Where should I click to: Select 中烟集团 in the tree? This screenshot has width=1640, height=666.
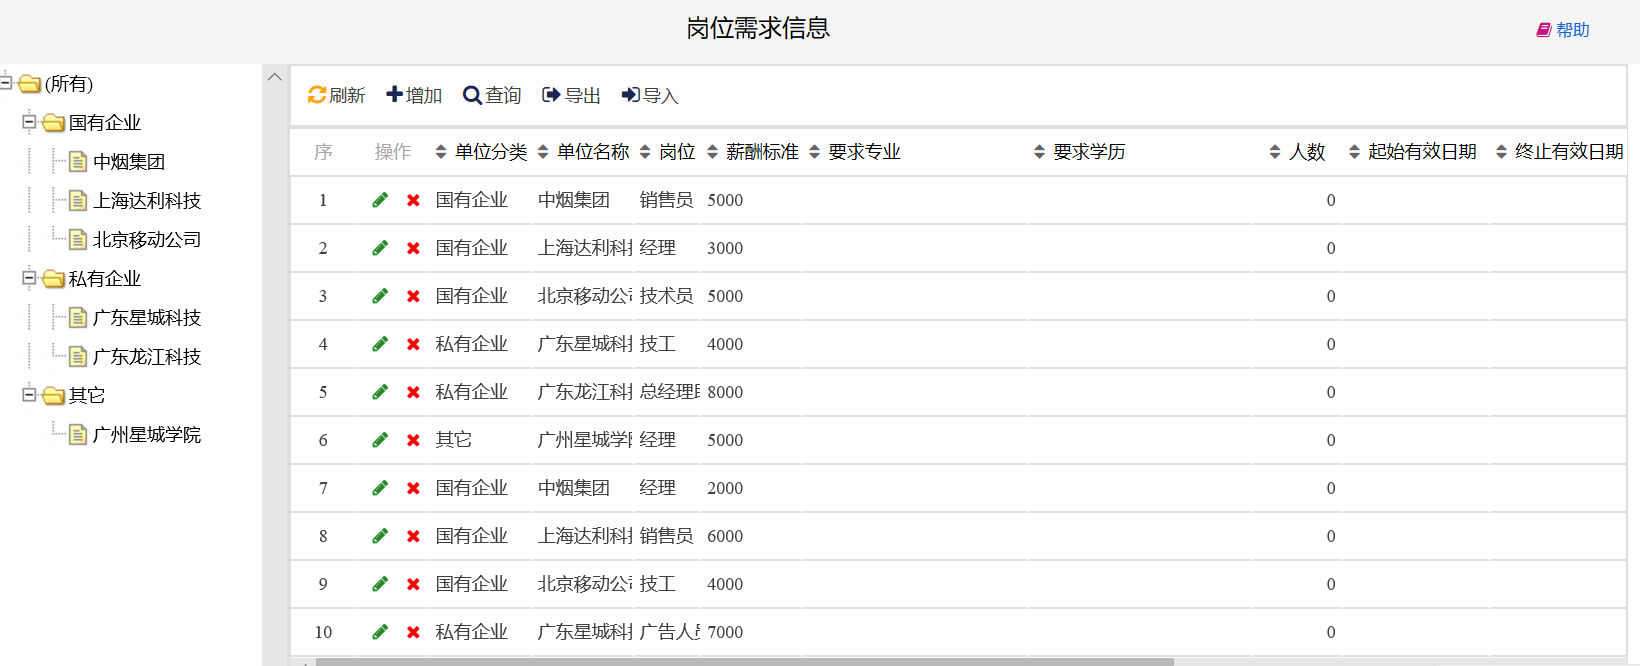129,162
